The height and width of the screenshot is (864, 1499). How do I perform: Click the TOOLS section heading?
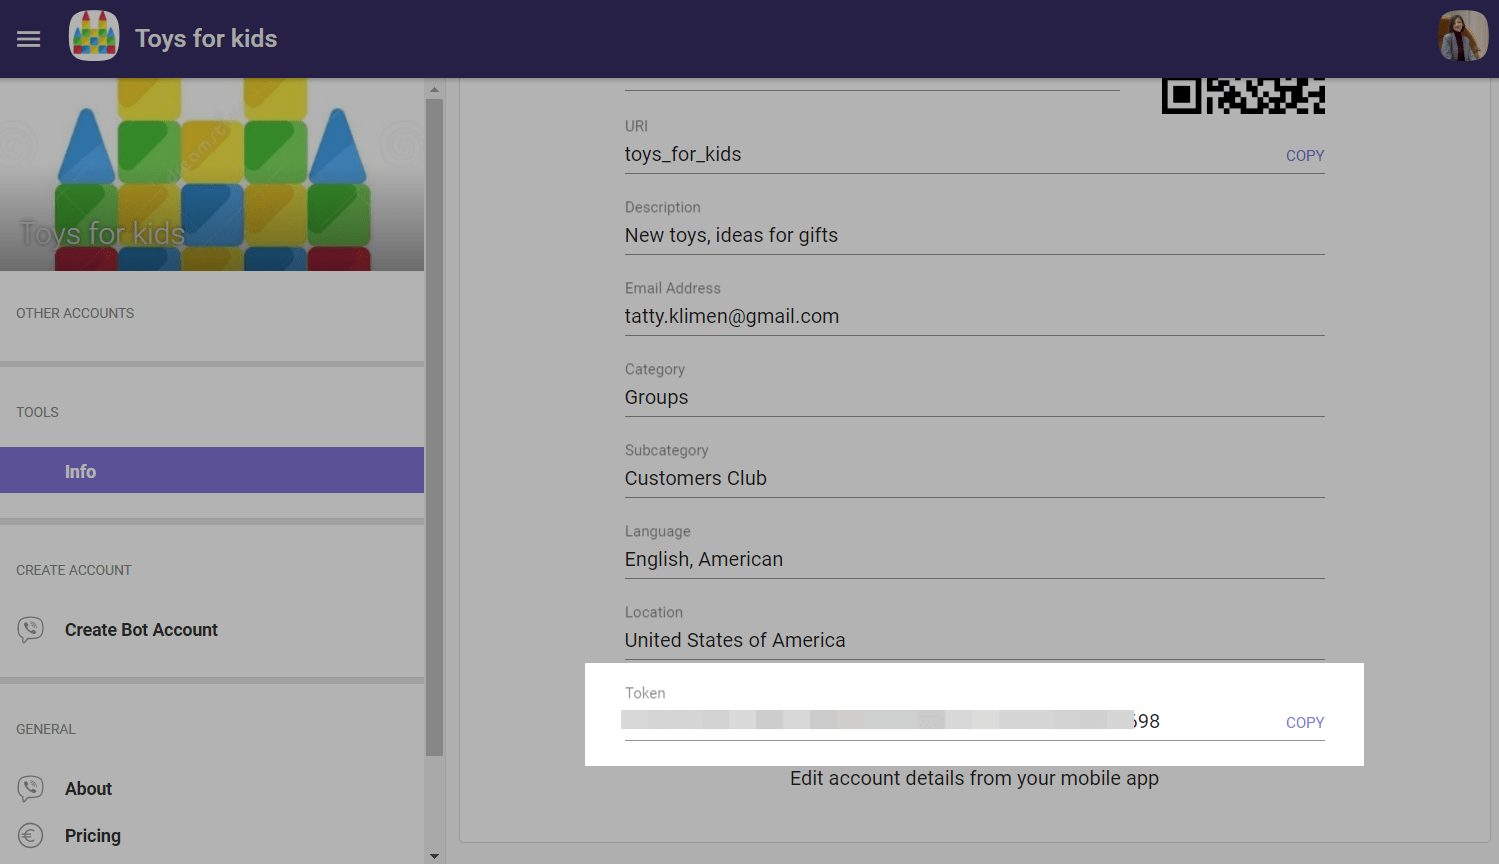tap(37, 412)
